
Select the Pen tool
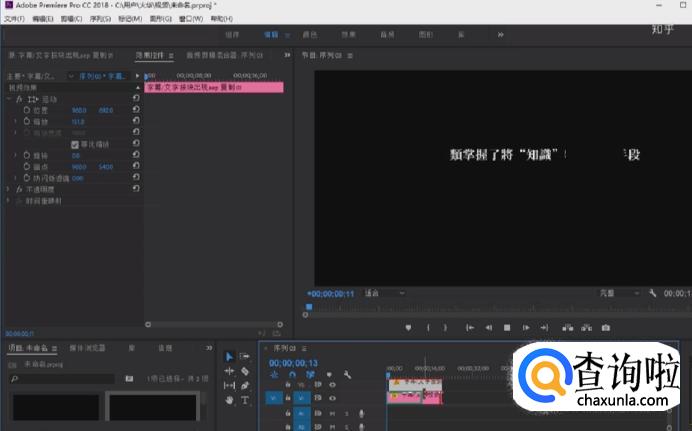[245, 385]
